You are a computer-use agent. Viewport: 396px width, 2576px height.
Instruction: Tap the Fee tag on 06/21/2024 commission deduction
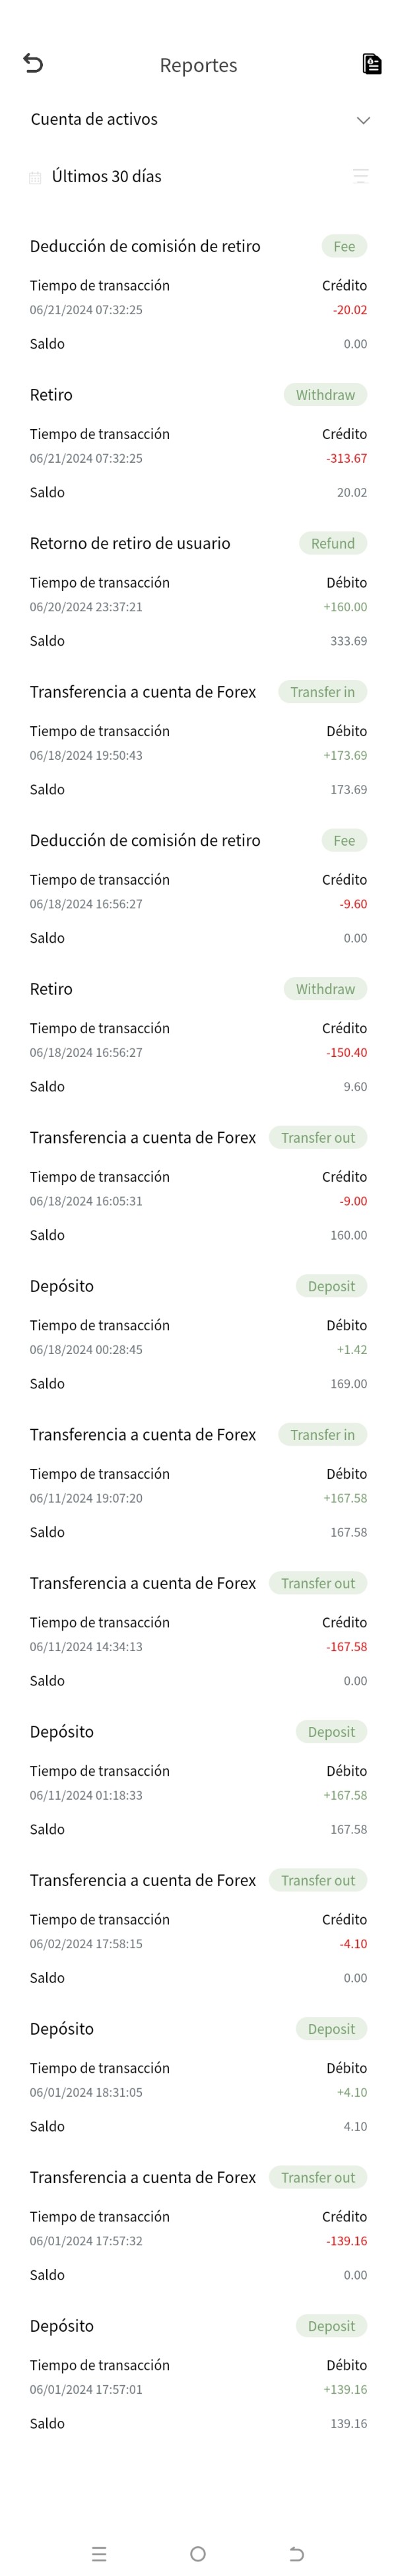pyautogui.click(x=344, y=246)
